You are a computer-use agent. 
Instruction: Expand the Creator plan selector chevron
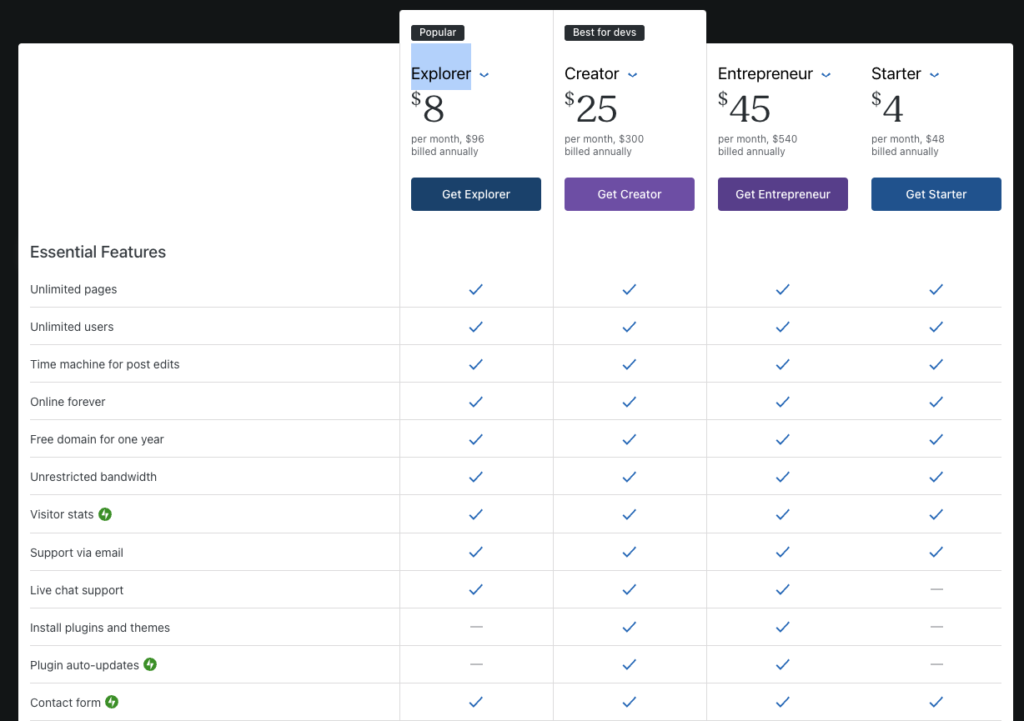click(632, 75)
